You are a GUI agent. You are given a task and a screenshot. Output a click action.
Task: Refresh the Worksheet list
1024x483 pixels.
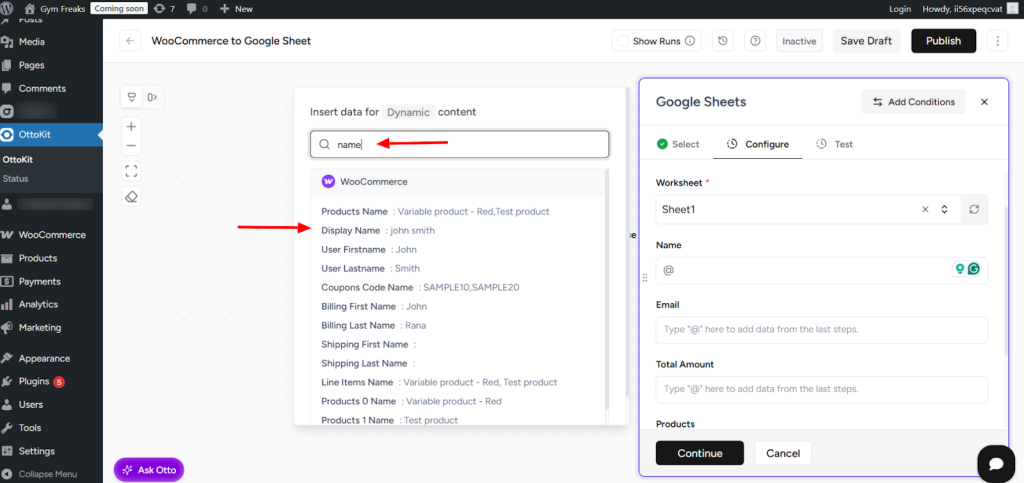click(x=974, y=210)
